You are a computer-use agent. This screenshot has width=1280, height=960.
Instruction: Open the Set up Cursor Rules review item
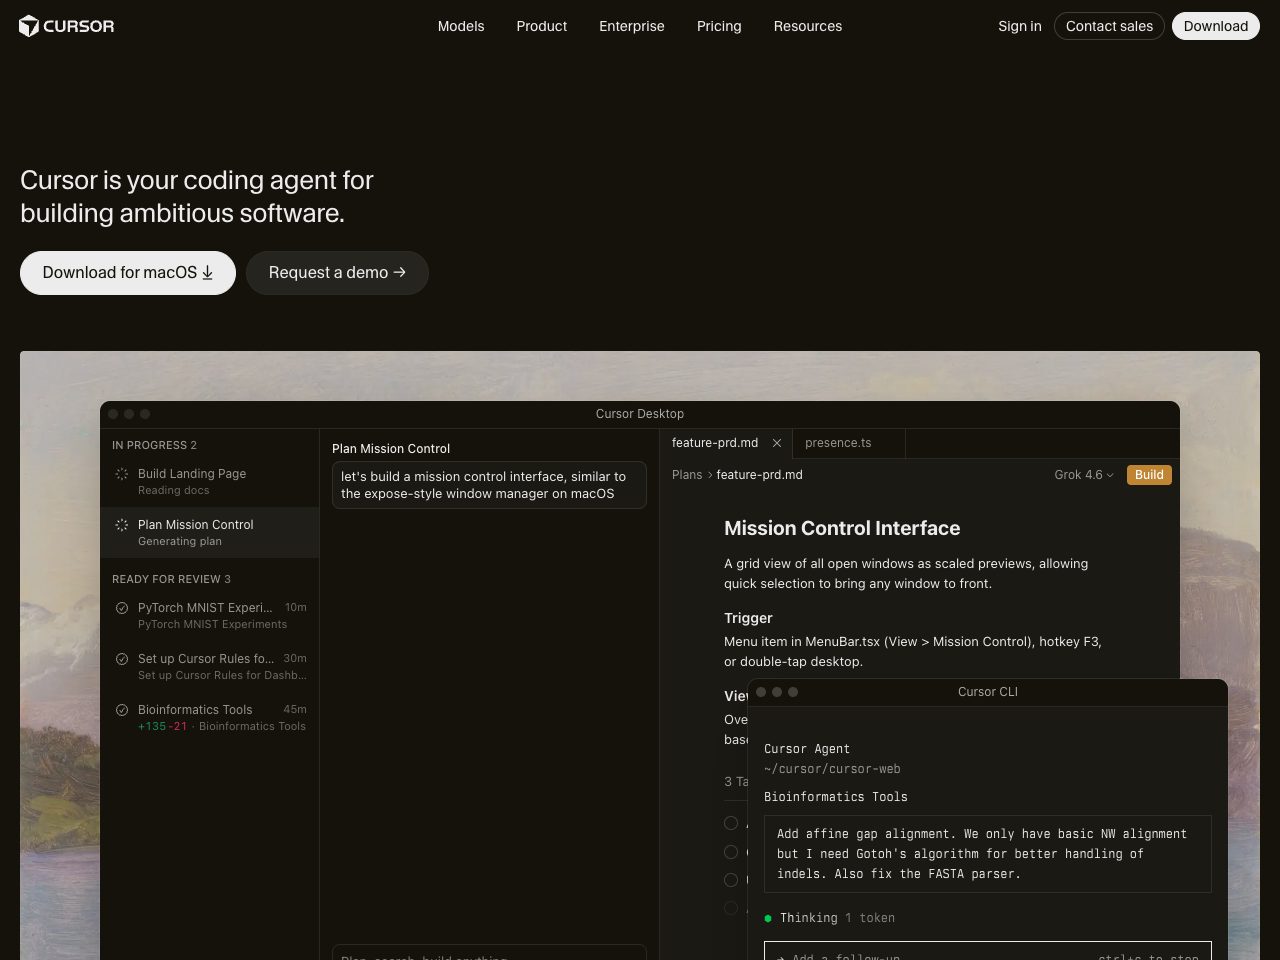(x=210, y=666)
